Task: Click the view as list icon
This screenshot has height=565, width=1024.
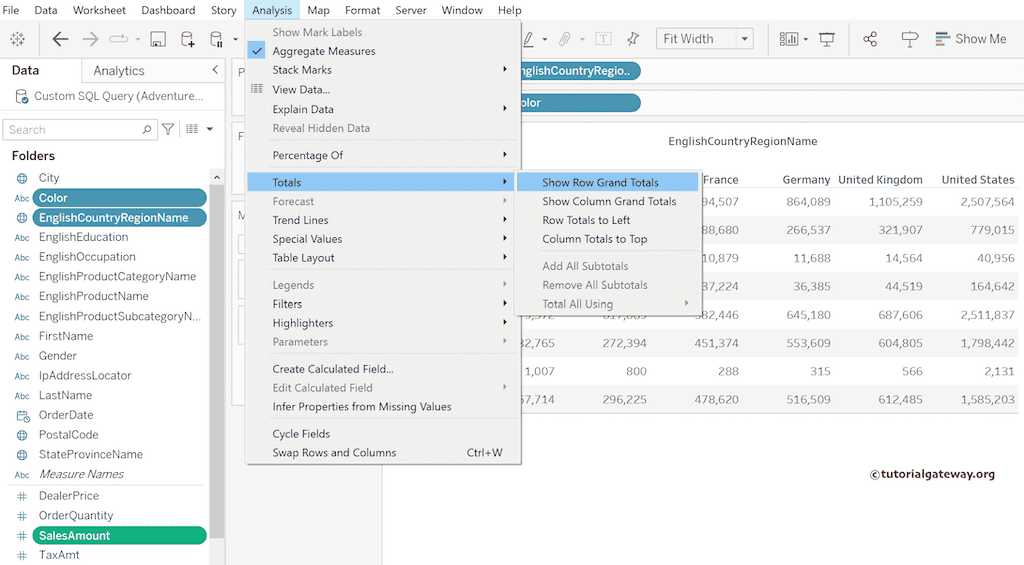Action: point(192,129)
